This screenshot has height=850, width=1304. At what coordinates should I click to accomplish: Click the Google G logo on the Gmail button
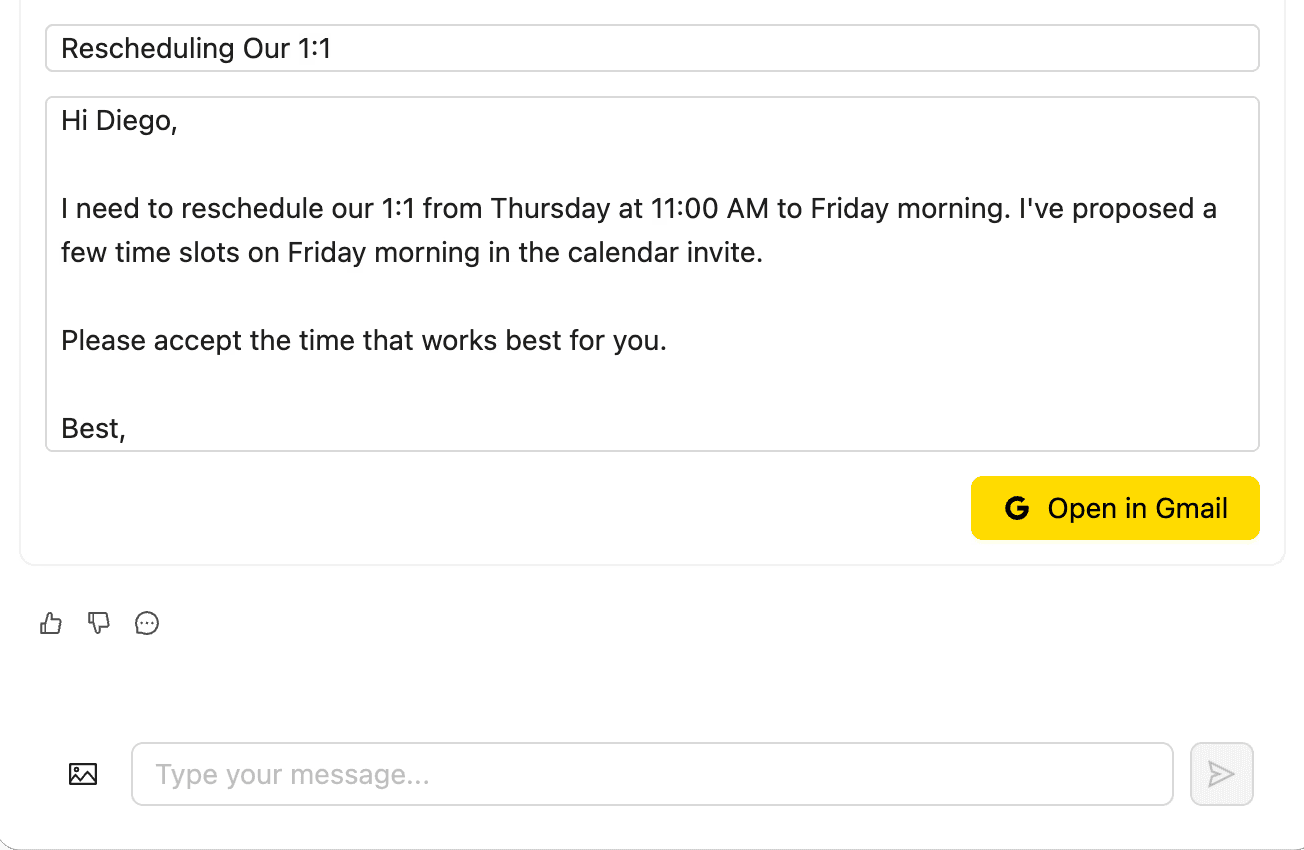1017,508
